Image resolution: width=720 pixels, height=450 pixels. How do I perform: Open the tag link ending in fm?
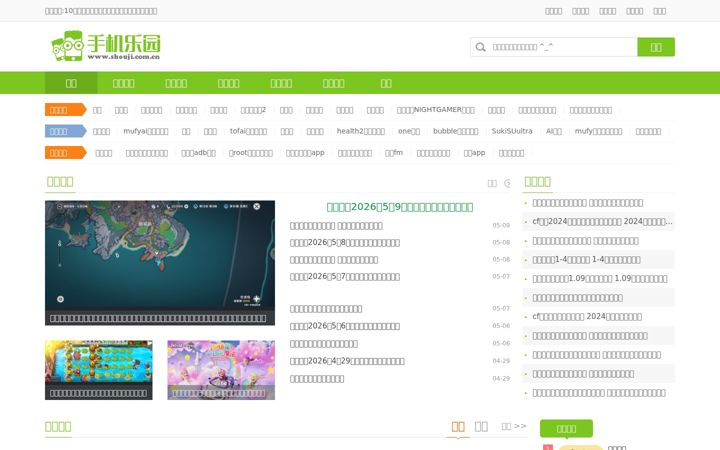[x=394, y=153]
